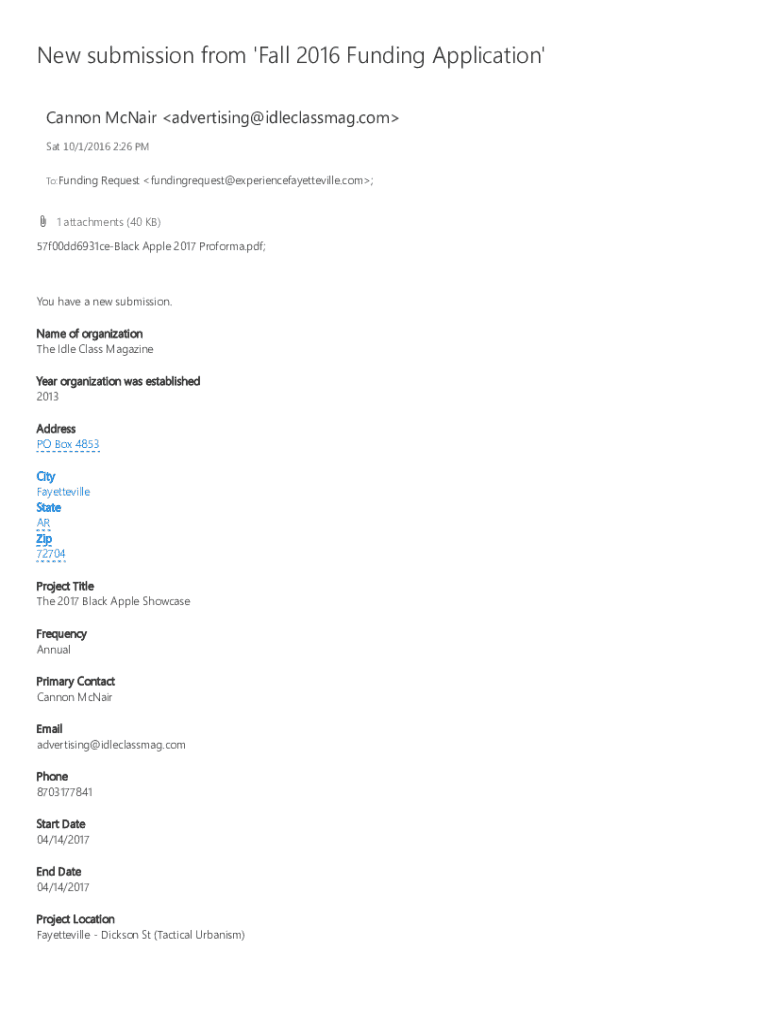Screen dimensions: 770x1024
Task: Click the AR state link
Action: coord(43,523)
